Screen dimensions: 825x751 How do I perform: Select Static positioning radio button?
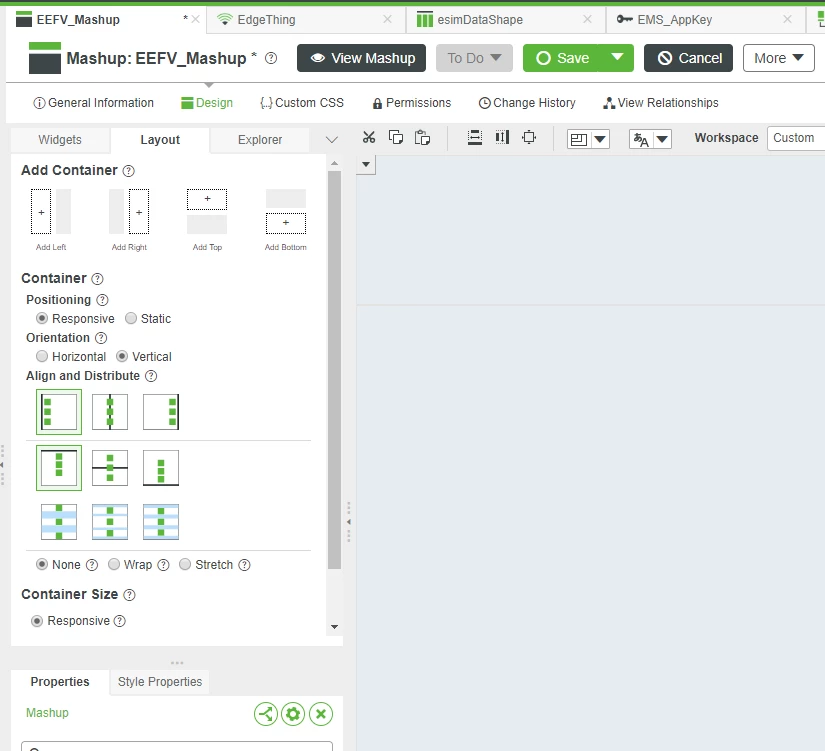click(131, 318)
